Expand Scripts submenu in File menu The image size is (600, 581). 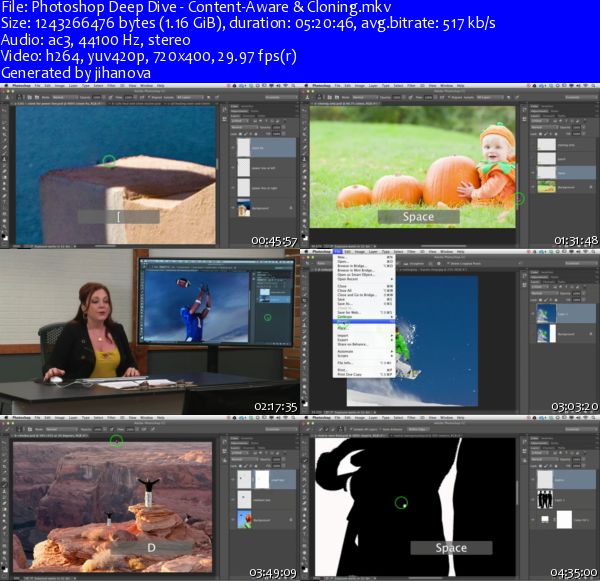tap(364, 356)
